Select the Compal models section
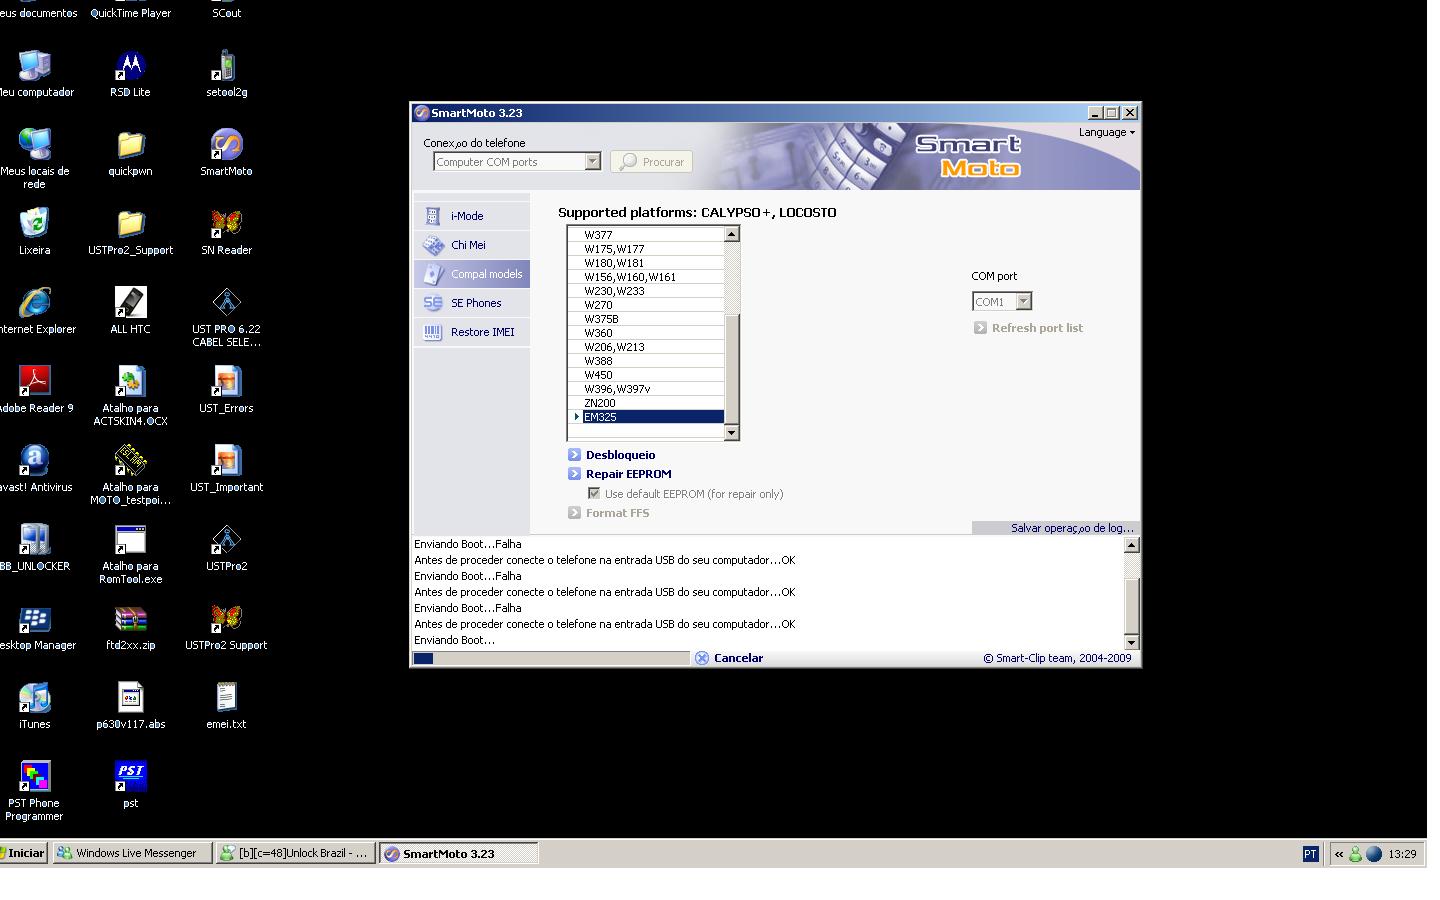This screenshot has height=900, width=1440. (x=471, y=274)
